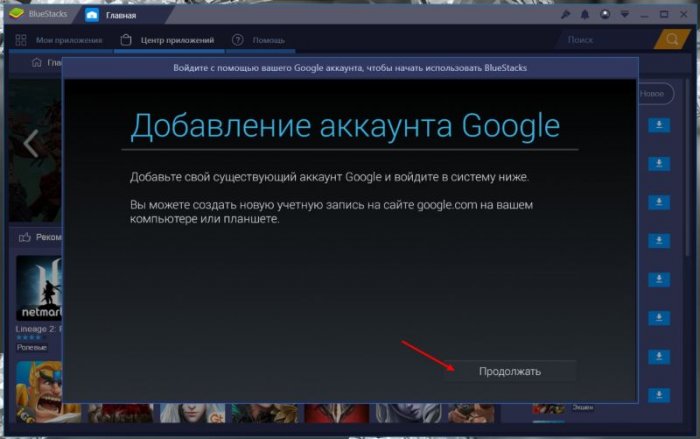Click the orange search magnifier button

[669, 40]
